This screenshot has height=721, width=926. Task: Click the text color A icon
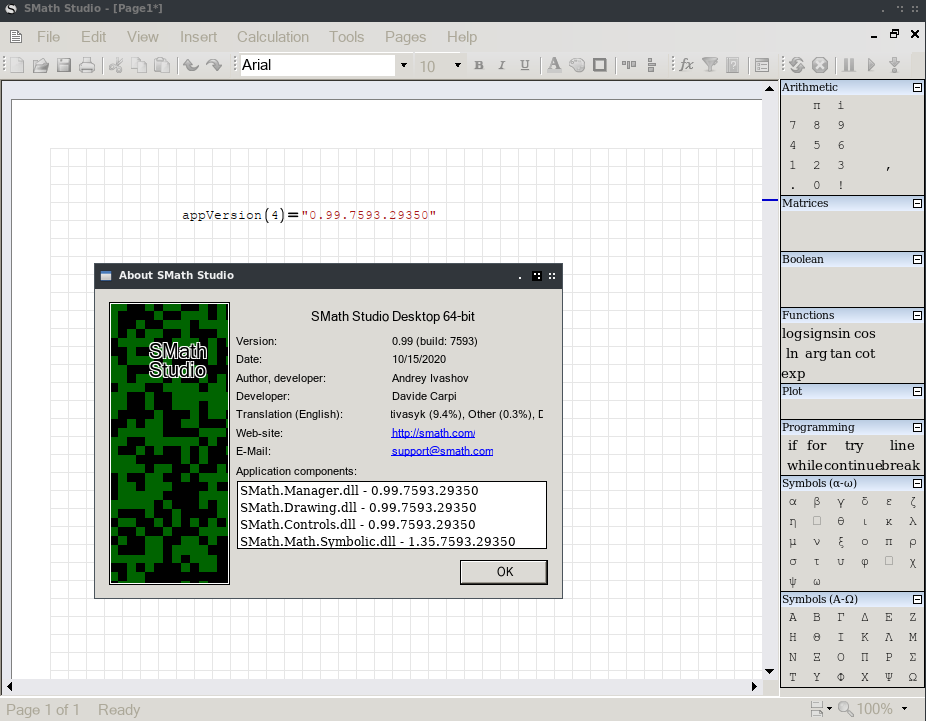(554, 65)
